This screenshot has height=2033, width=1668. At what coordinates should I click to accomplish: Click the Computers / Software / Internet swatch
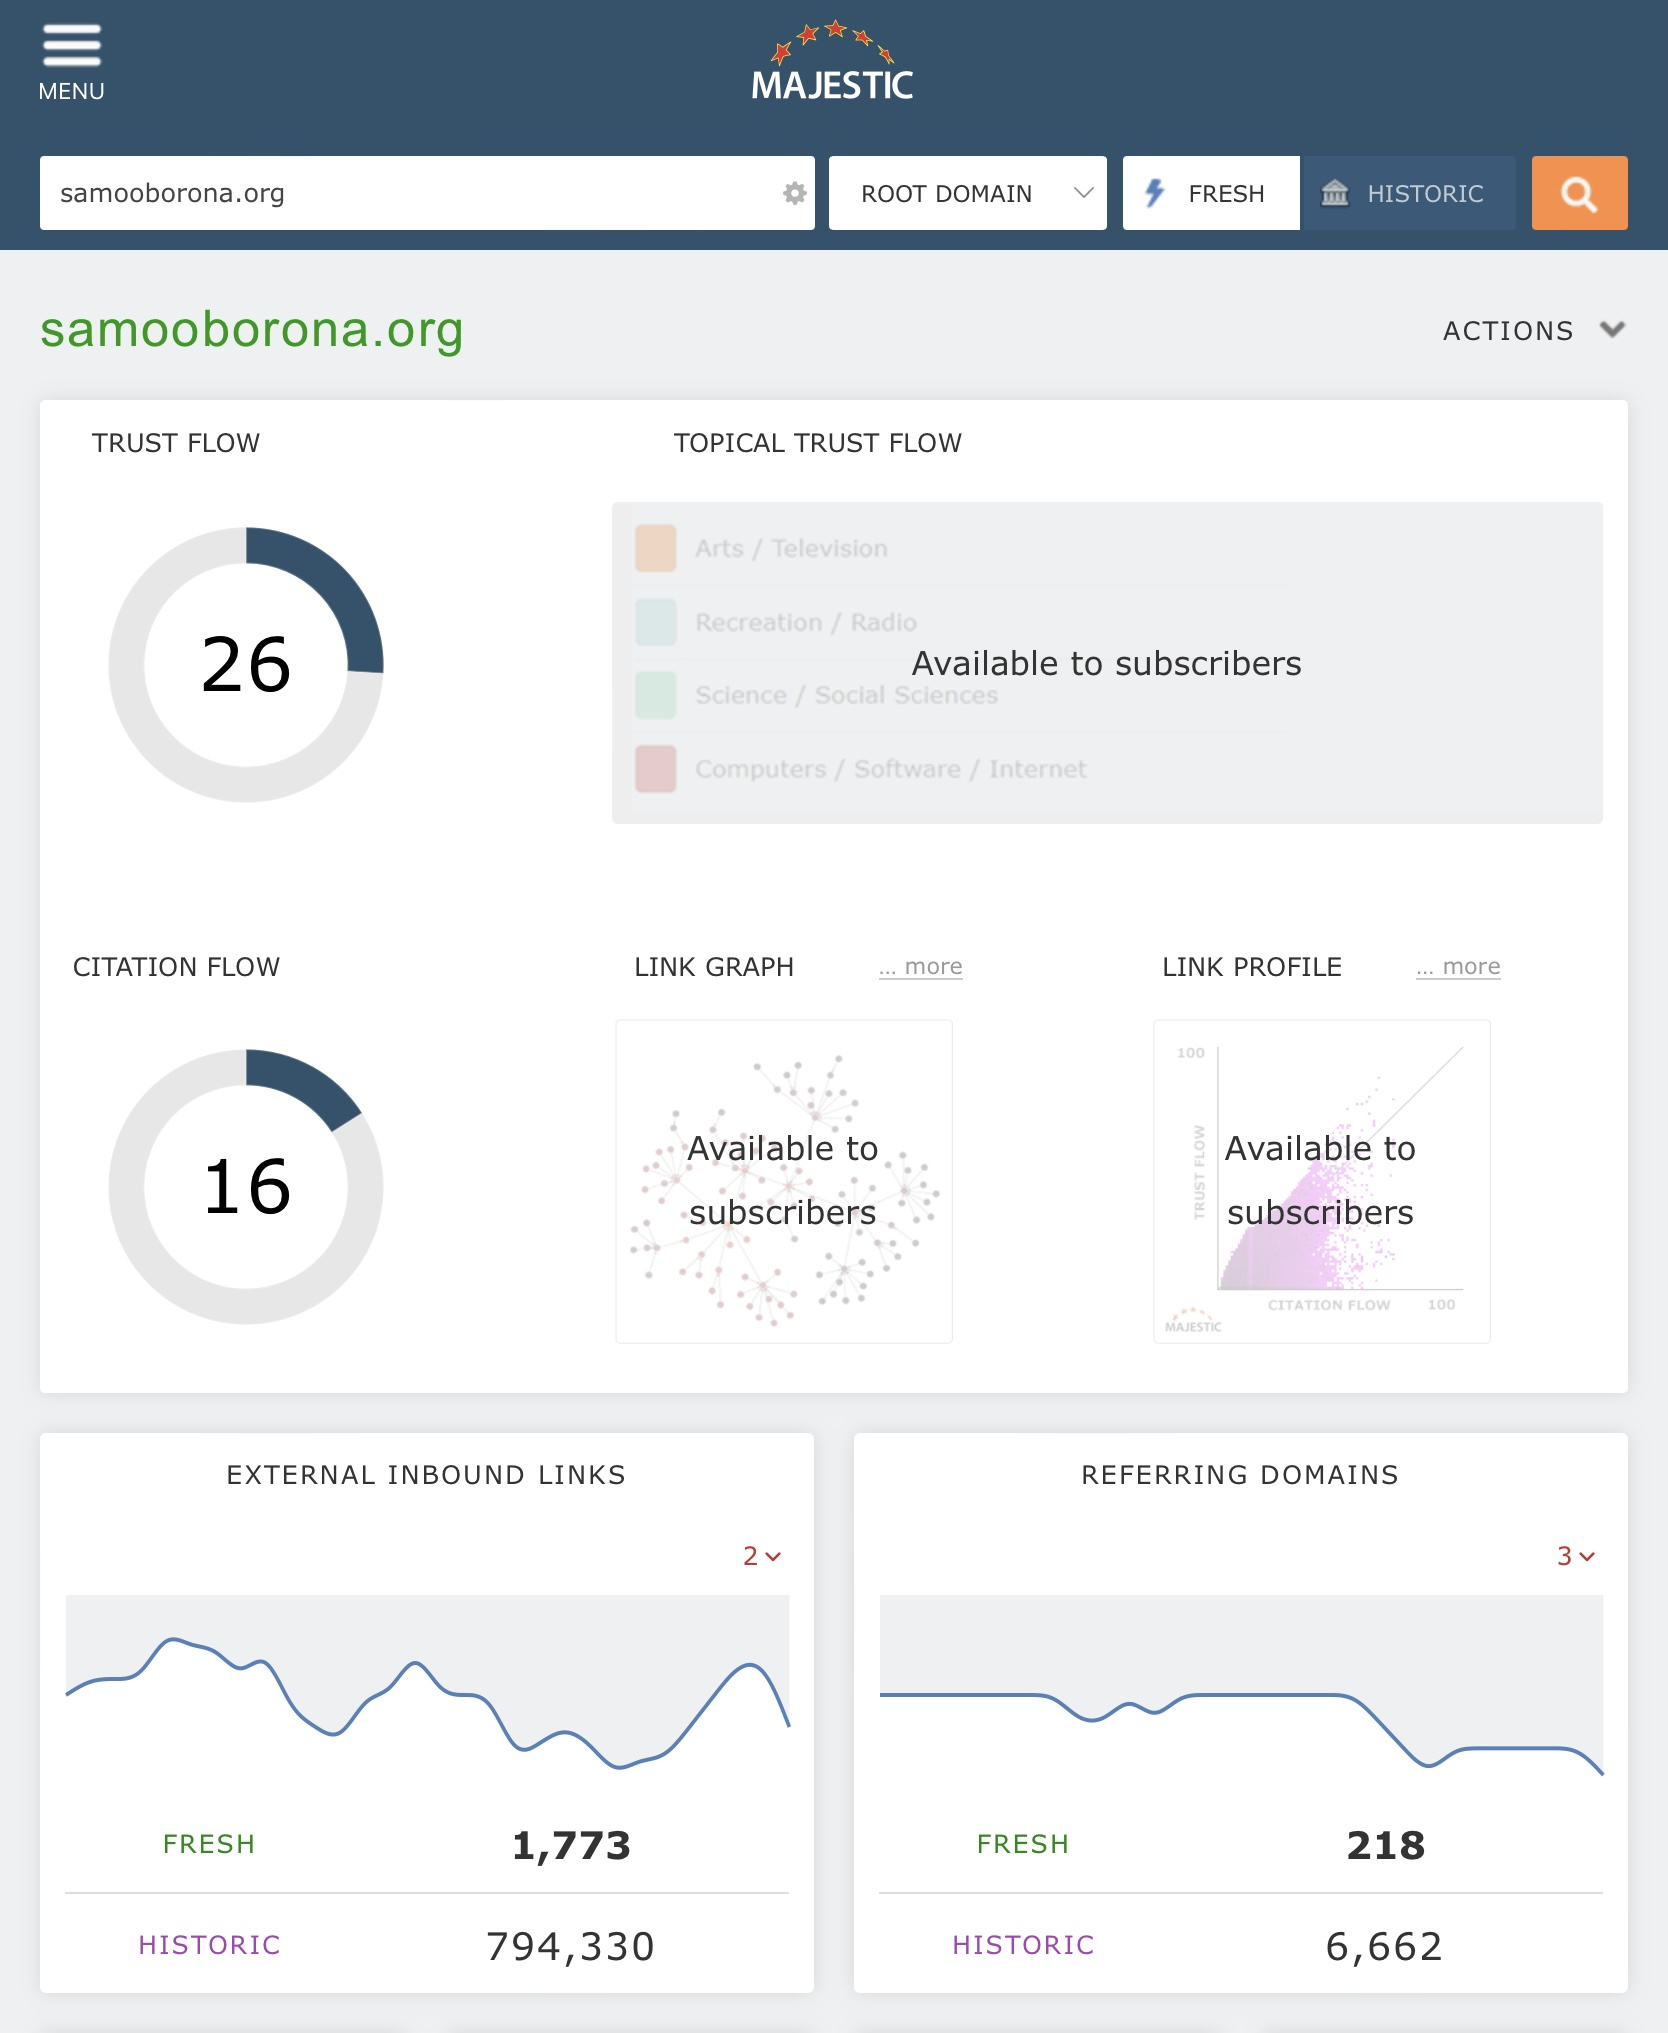tap(656, 769)
